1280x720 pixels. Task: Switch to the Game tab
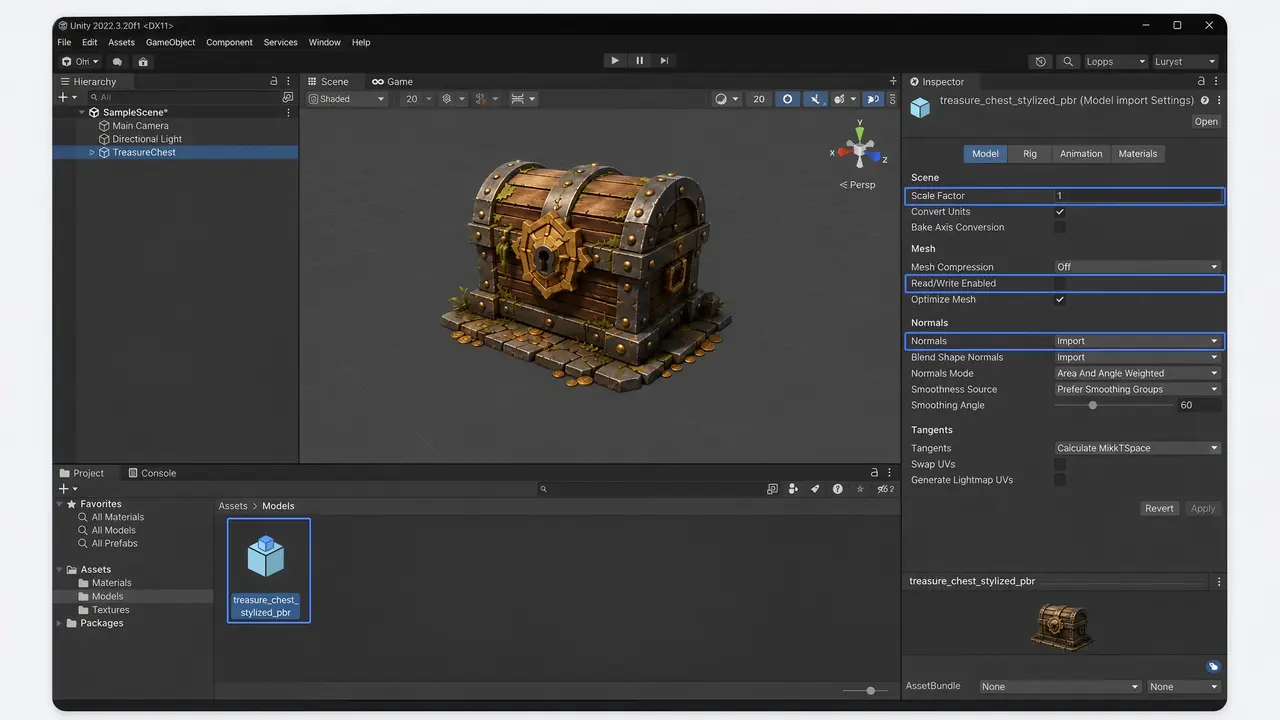click(392, 82)
